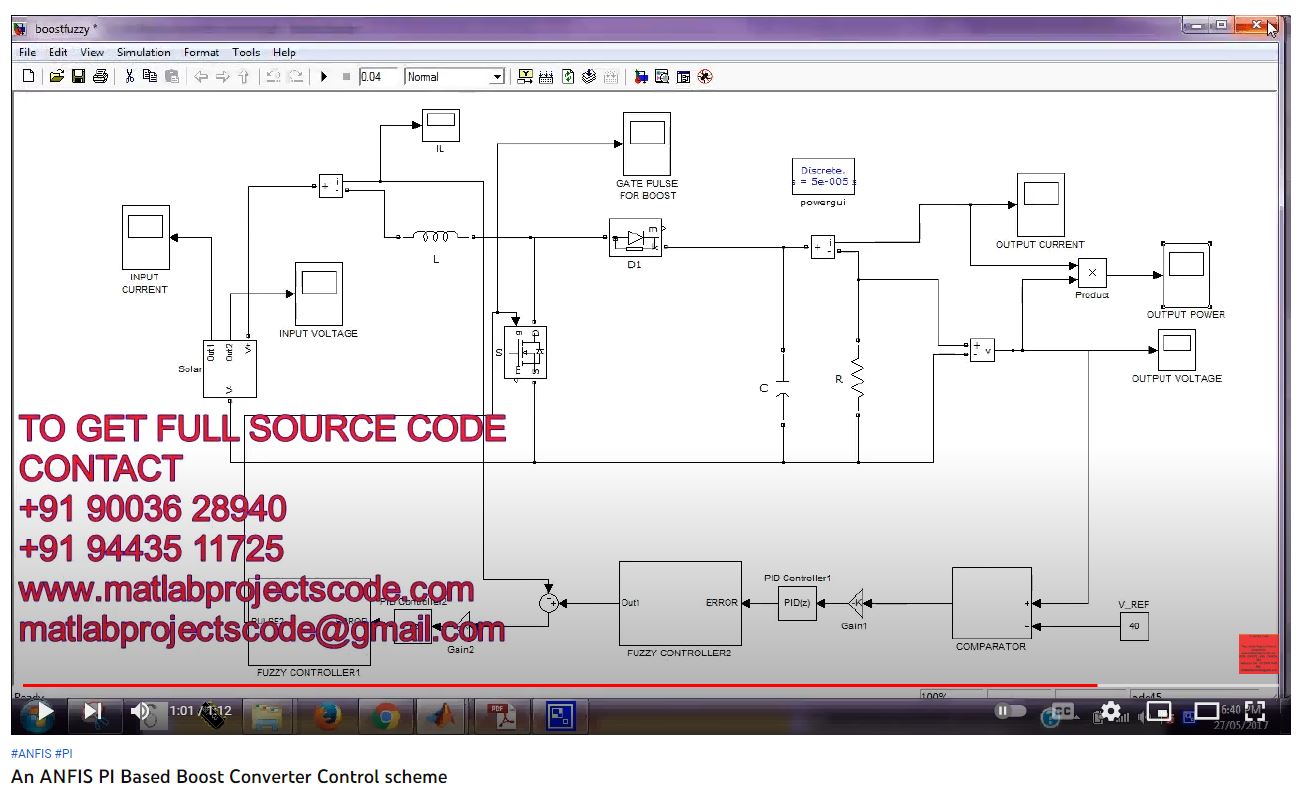Viewport: 1301px width, 797px height.
Task: Toggle the video autoplay switch
Action: click(x=1010, y=711)
